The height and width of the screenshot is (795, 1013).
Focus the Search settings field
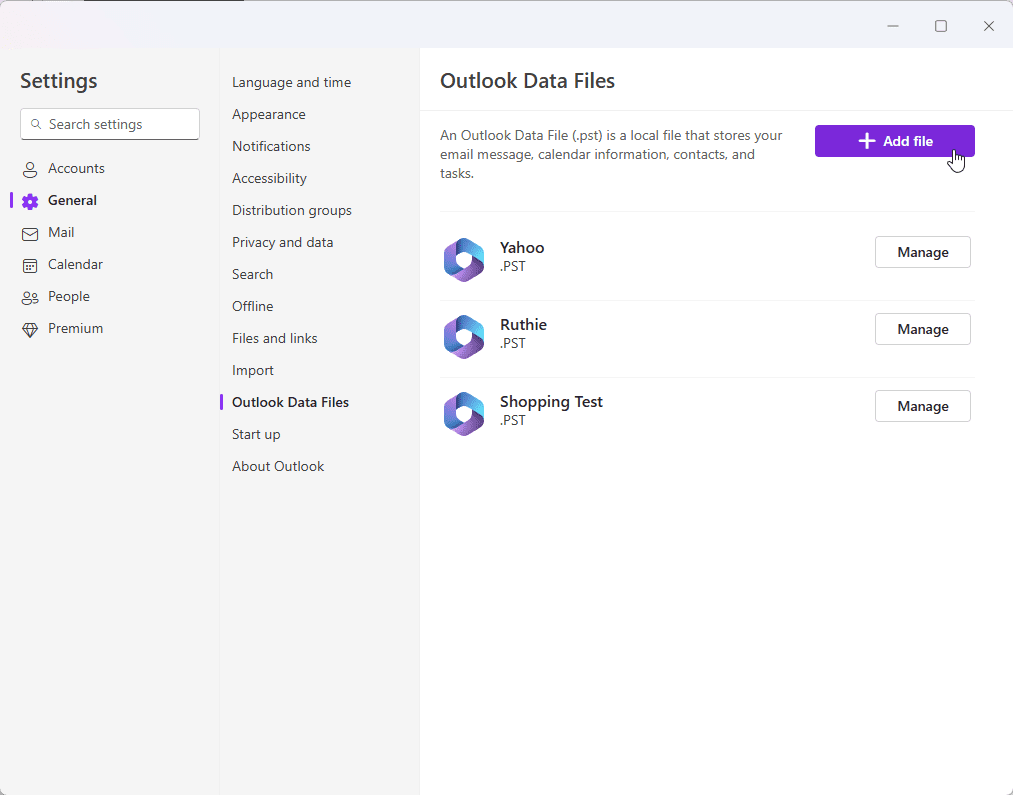click(110, 124)
